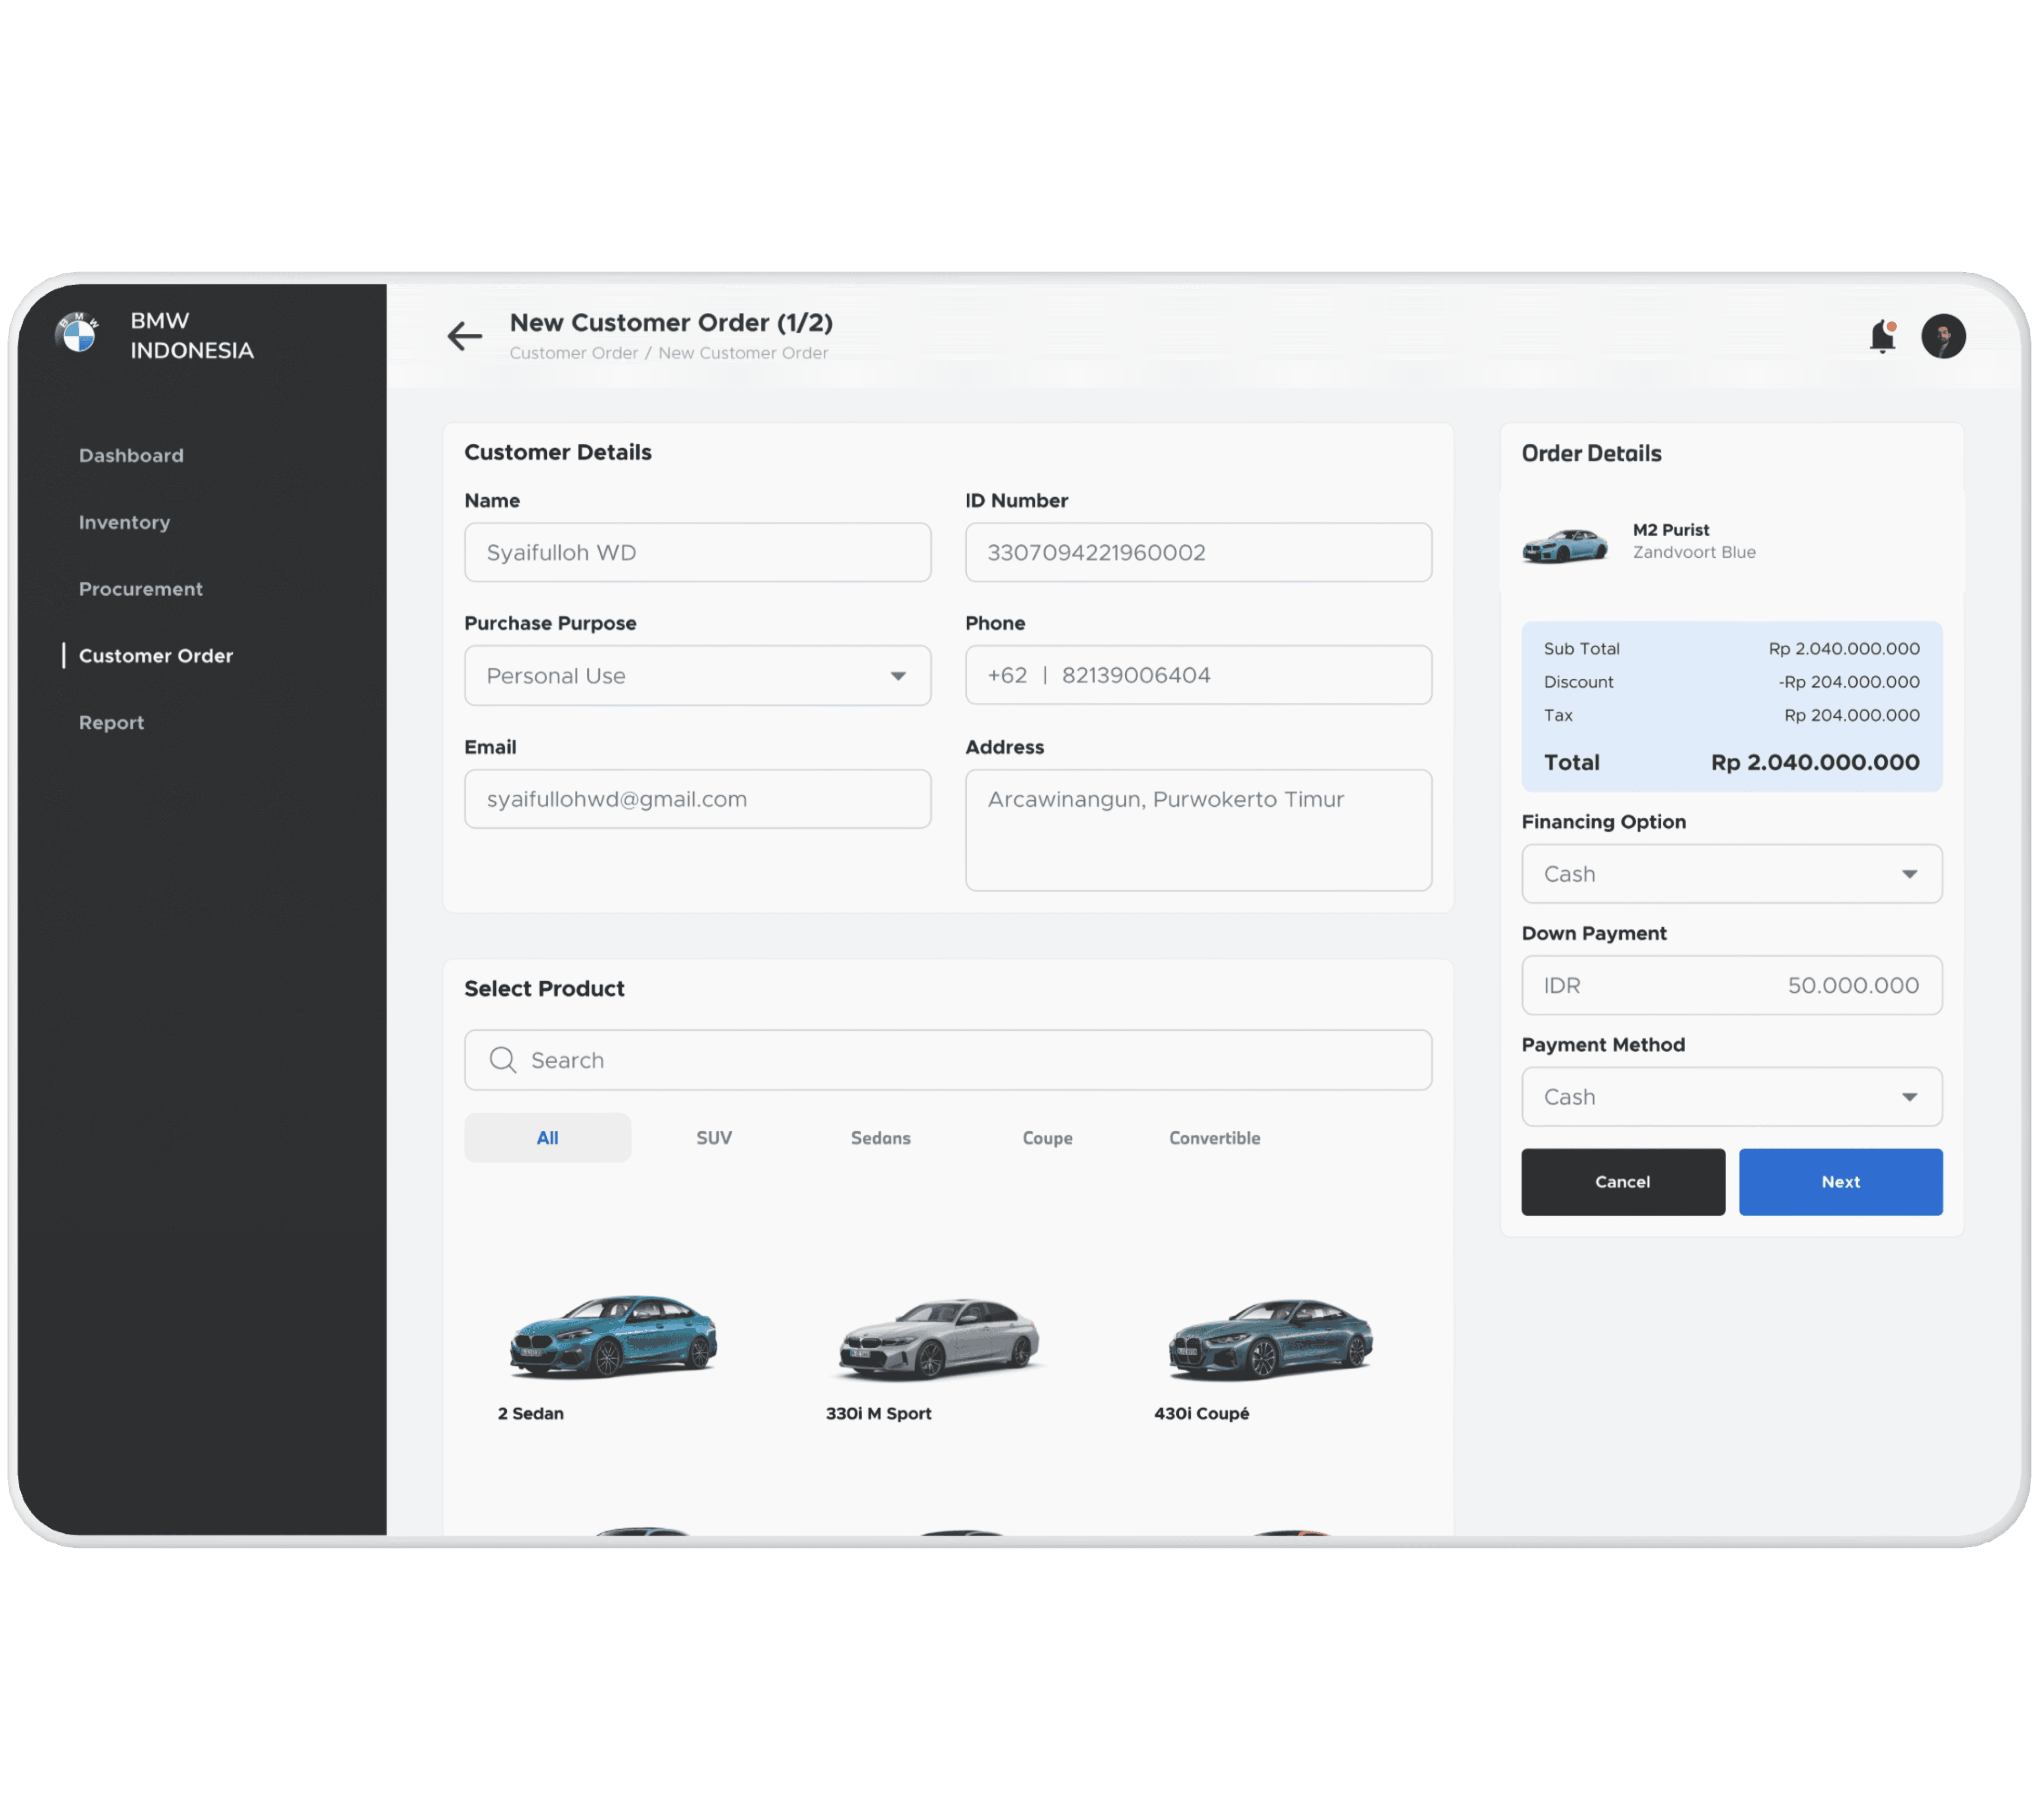This screenshot has height=1820, width=2039.
Task: Go to Inventory in sidebar
Action: point(125,522)
